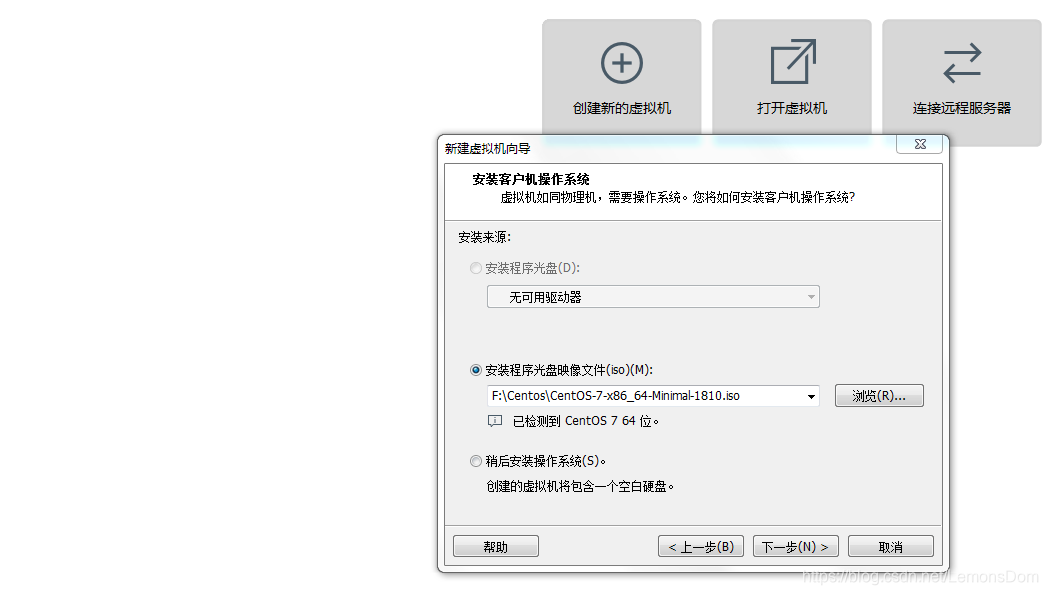Select the 安装程序光盘映像文件(iso) radio option
This screenshot has height=595, width=1048.
coord(476,370)
